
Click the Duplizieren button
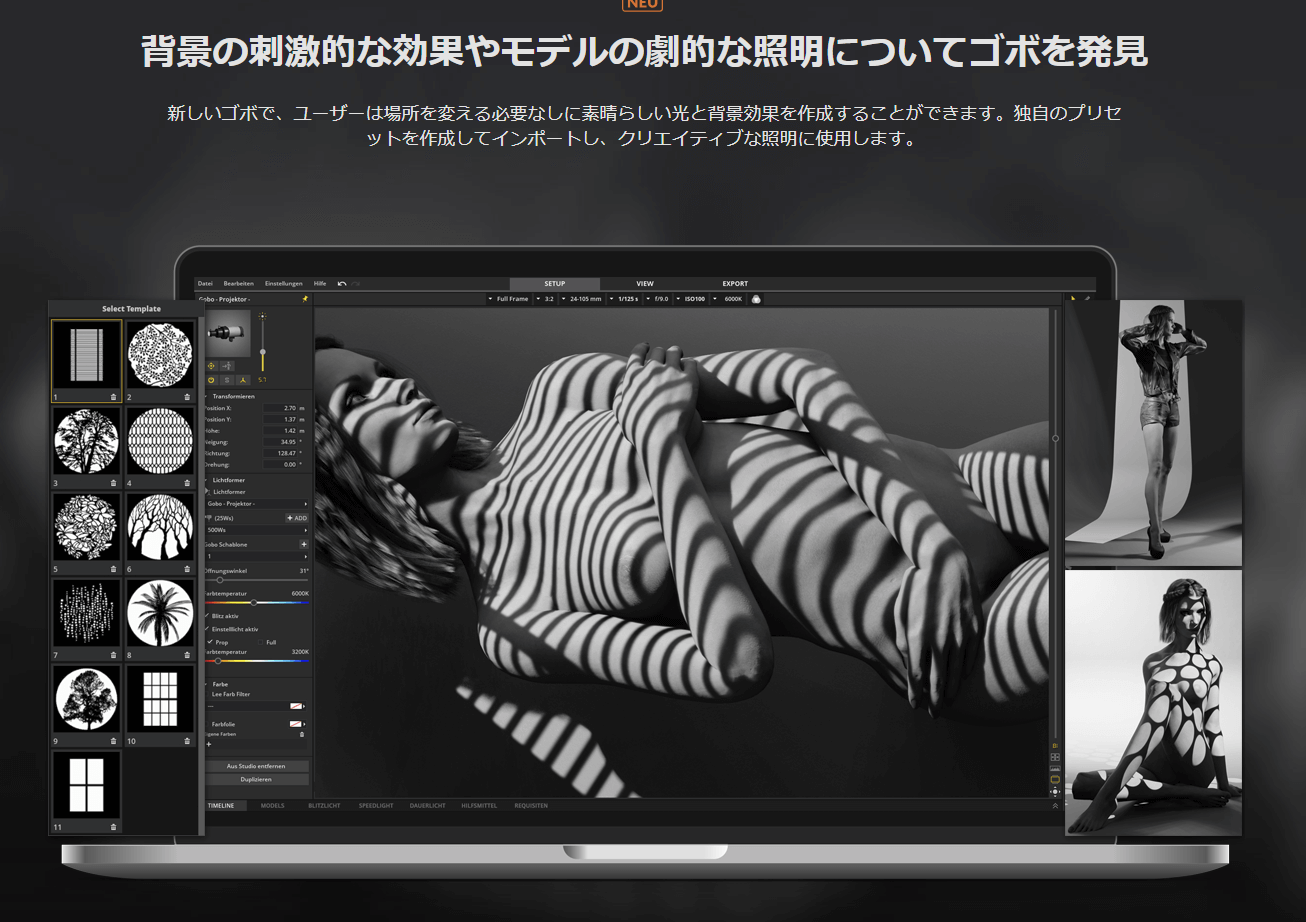pos(256,779)
